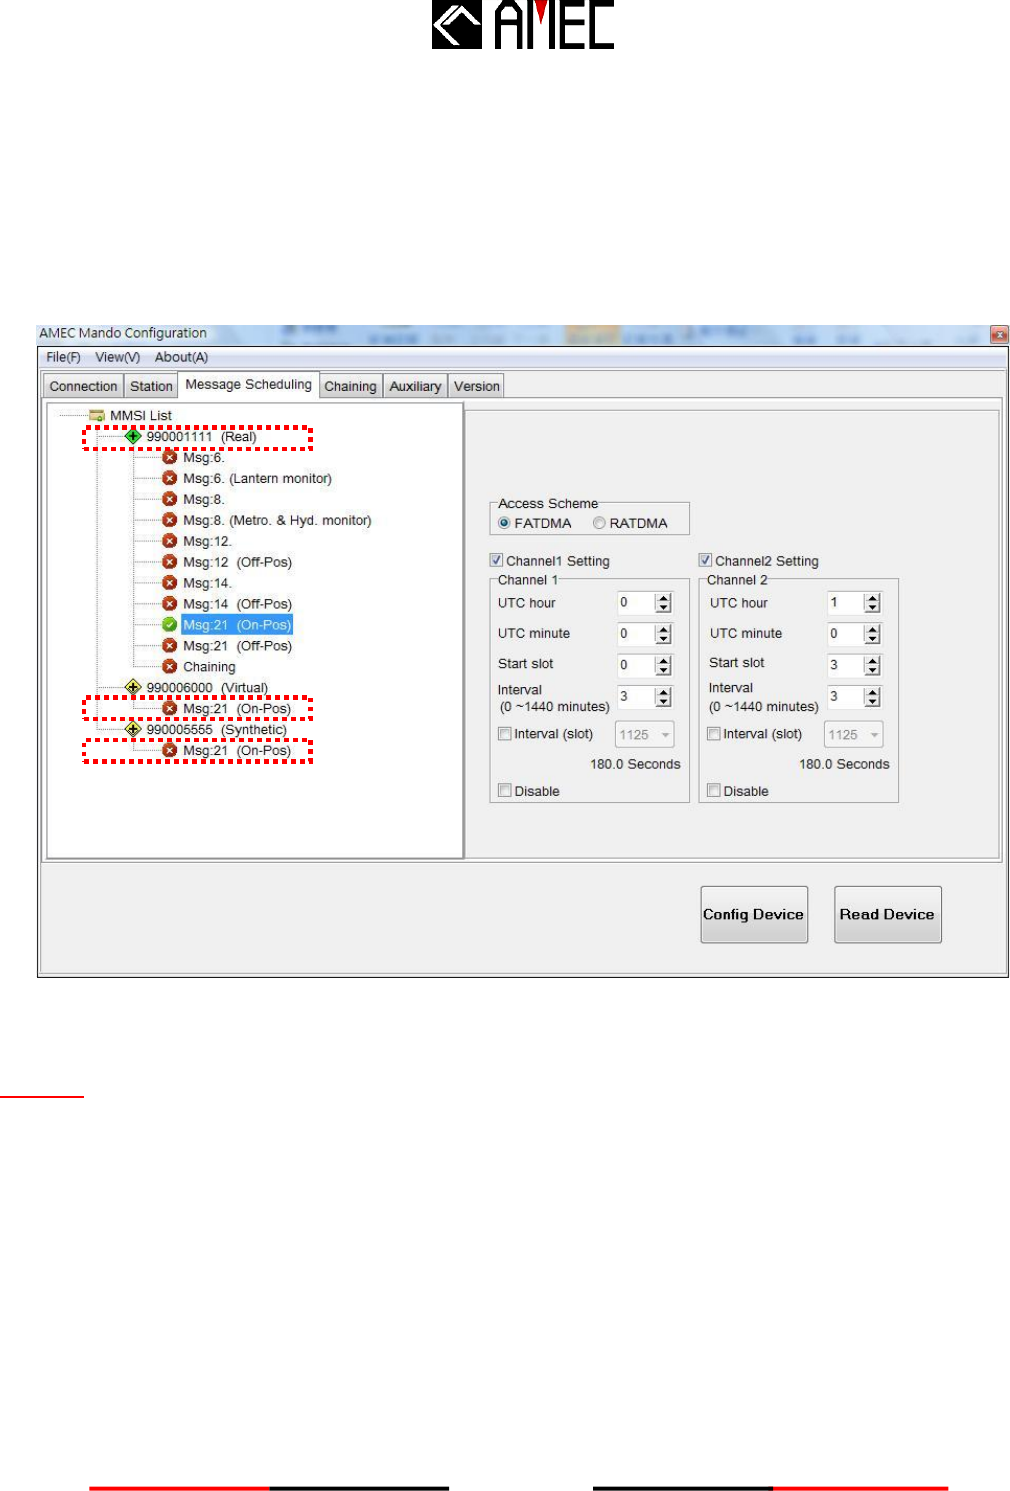This screenshot has width=1010, height=1491.
Task: Select 990001111 (Real) tree node
Action: point(201,436)
